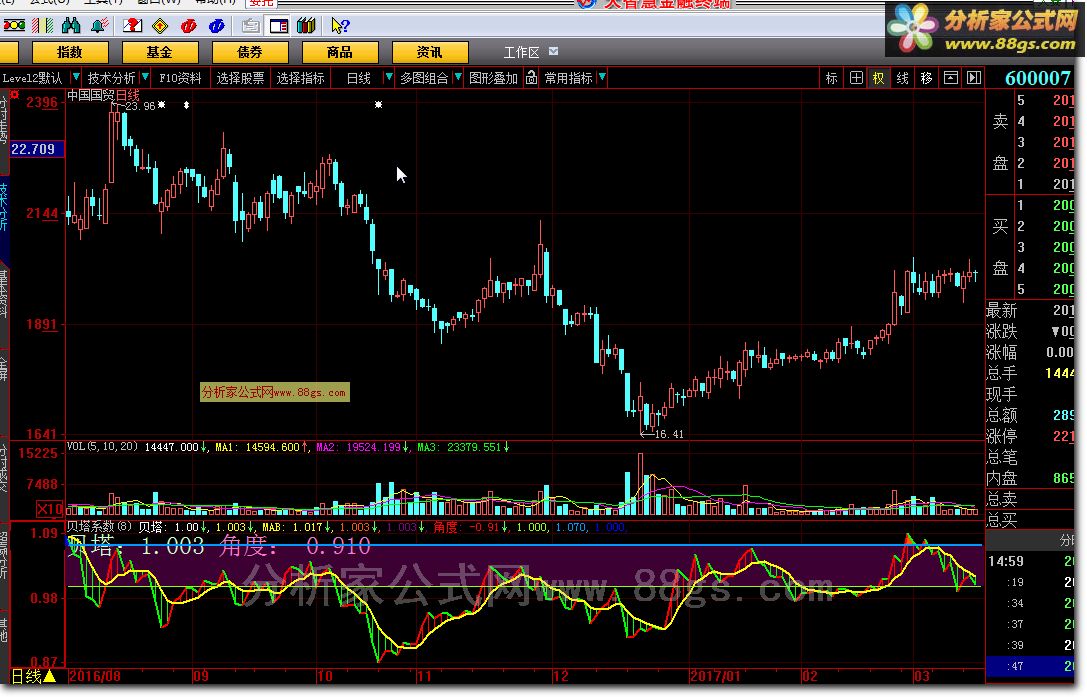This screenshot has height=697, width=1087.
Task: Open the binoculars search tool
Action: (x=71, y=26)
